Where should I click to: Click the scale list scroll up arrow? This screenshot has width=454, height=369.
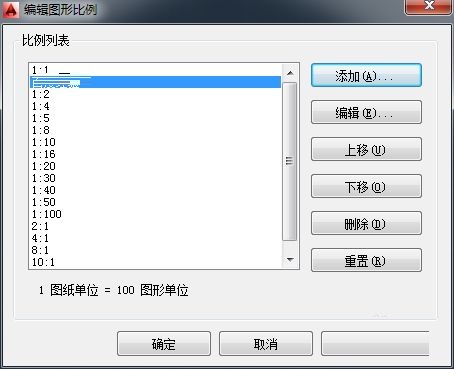pos(290,73)
